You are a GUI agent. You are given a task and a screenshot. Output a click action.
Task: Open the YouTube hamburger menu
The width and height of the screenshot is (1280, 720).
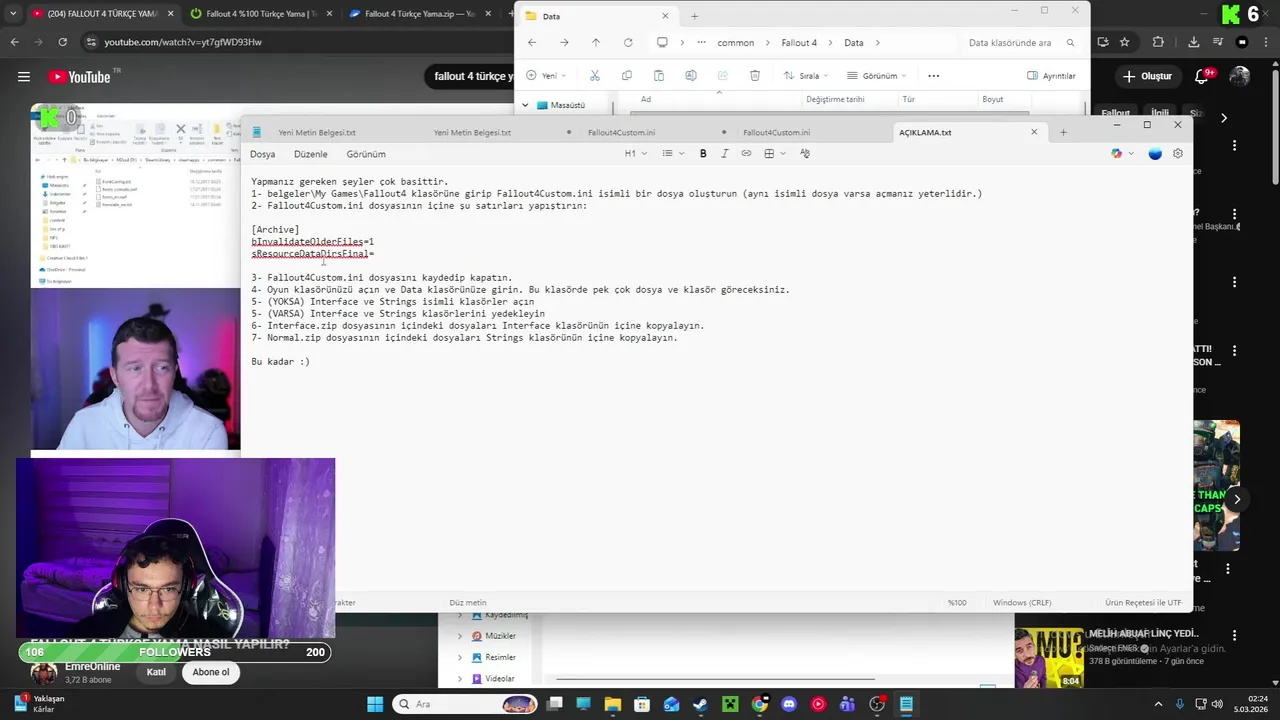pyautogui.click(x=24, y=77)
